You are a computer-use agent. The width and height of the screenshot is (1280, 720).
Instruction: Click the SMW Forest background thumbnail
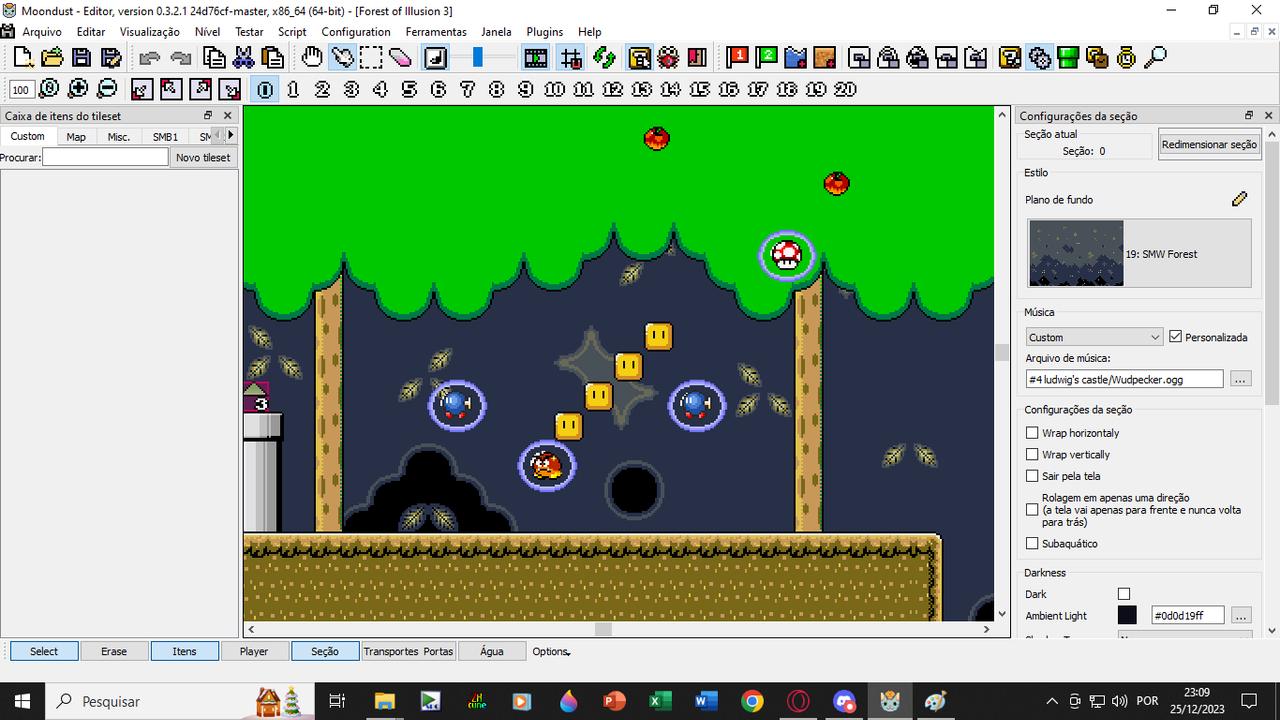click(x=1075, y=254)
